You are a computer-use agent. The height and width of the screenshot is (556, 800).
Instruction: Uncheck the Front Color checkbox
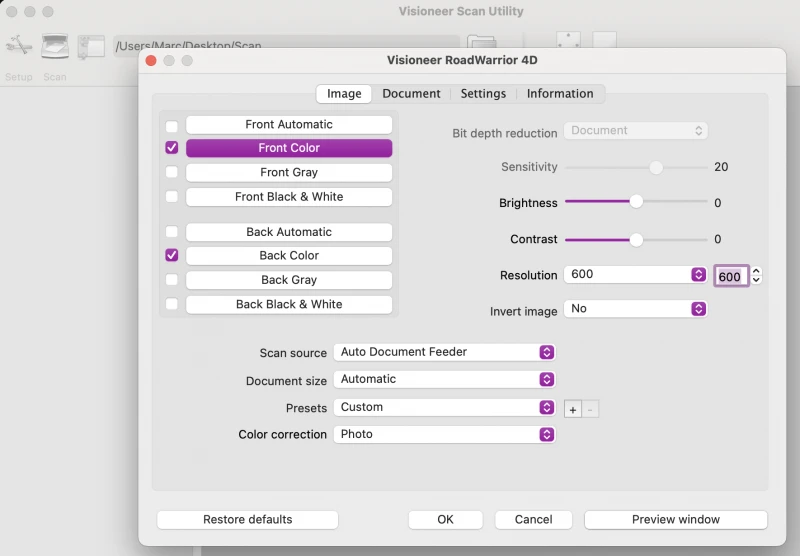172,148
